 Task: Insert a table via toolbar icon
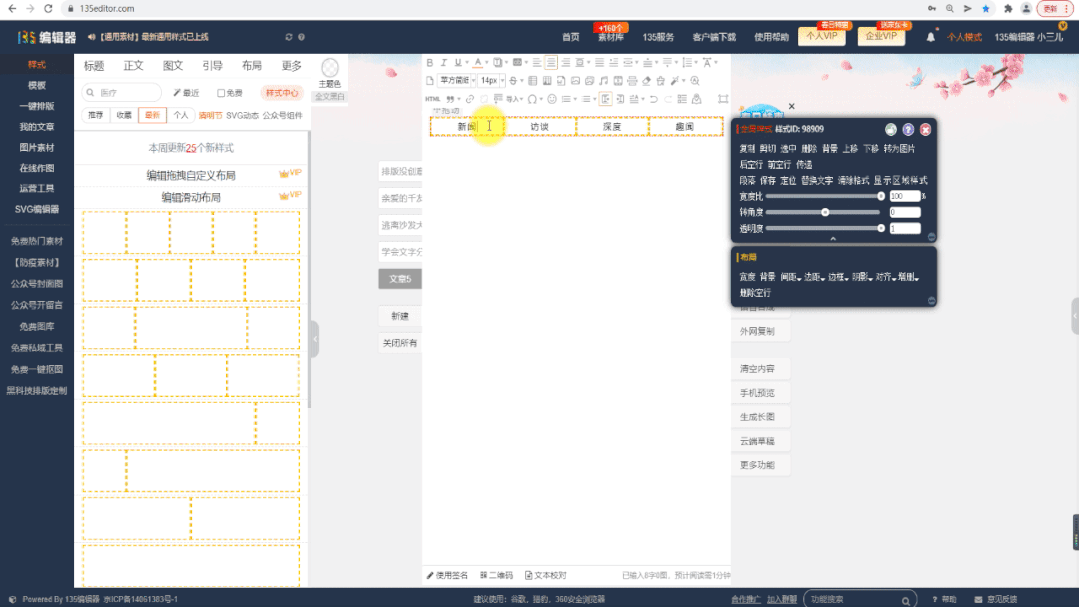pos(532,81)
